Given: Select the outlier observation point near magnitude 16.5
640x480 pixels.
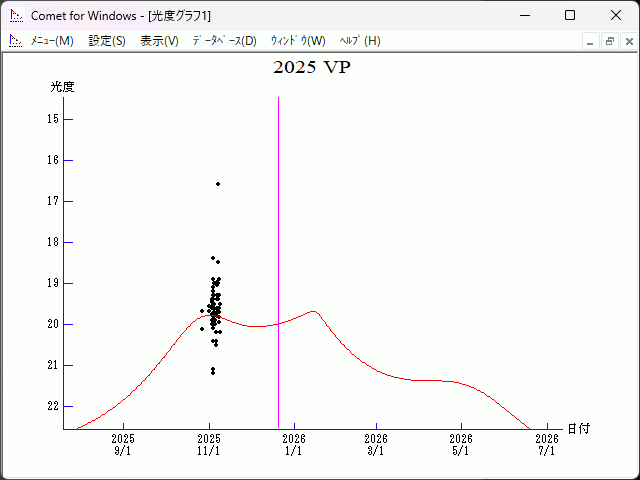Looking at the screenshot, I should [218, 184].
